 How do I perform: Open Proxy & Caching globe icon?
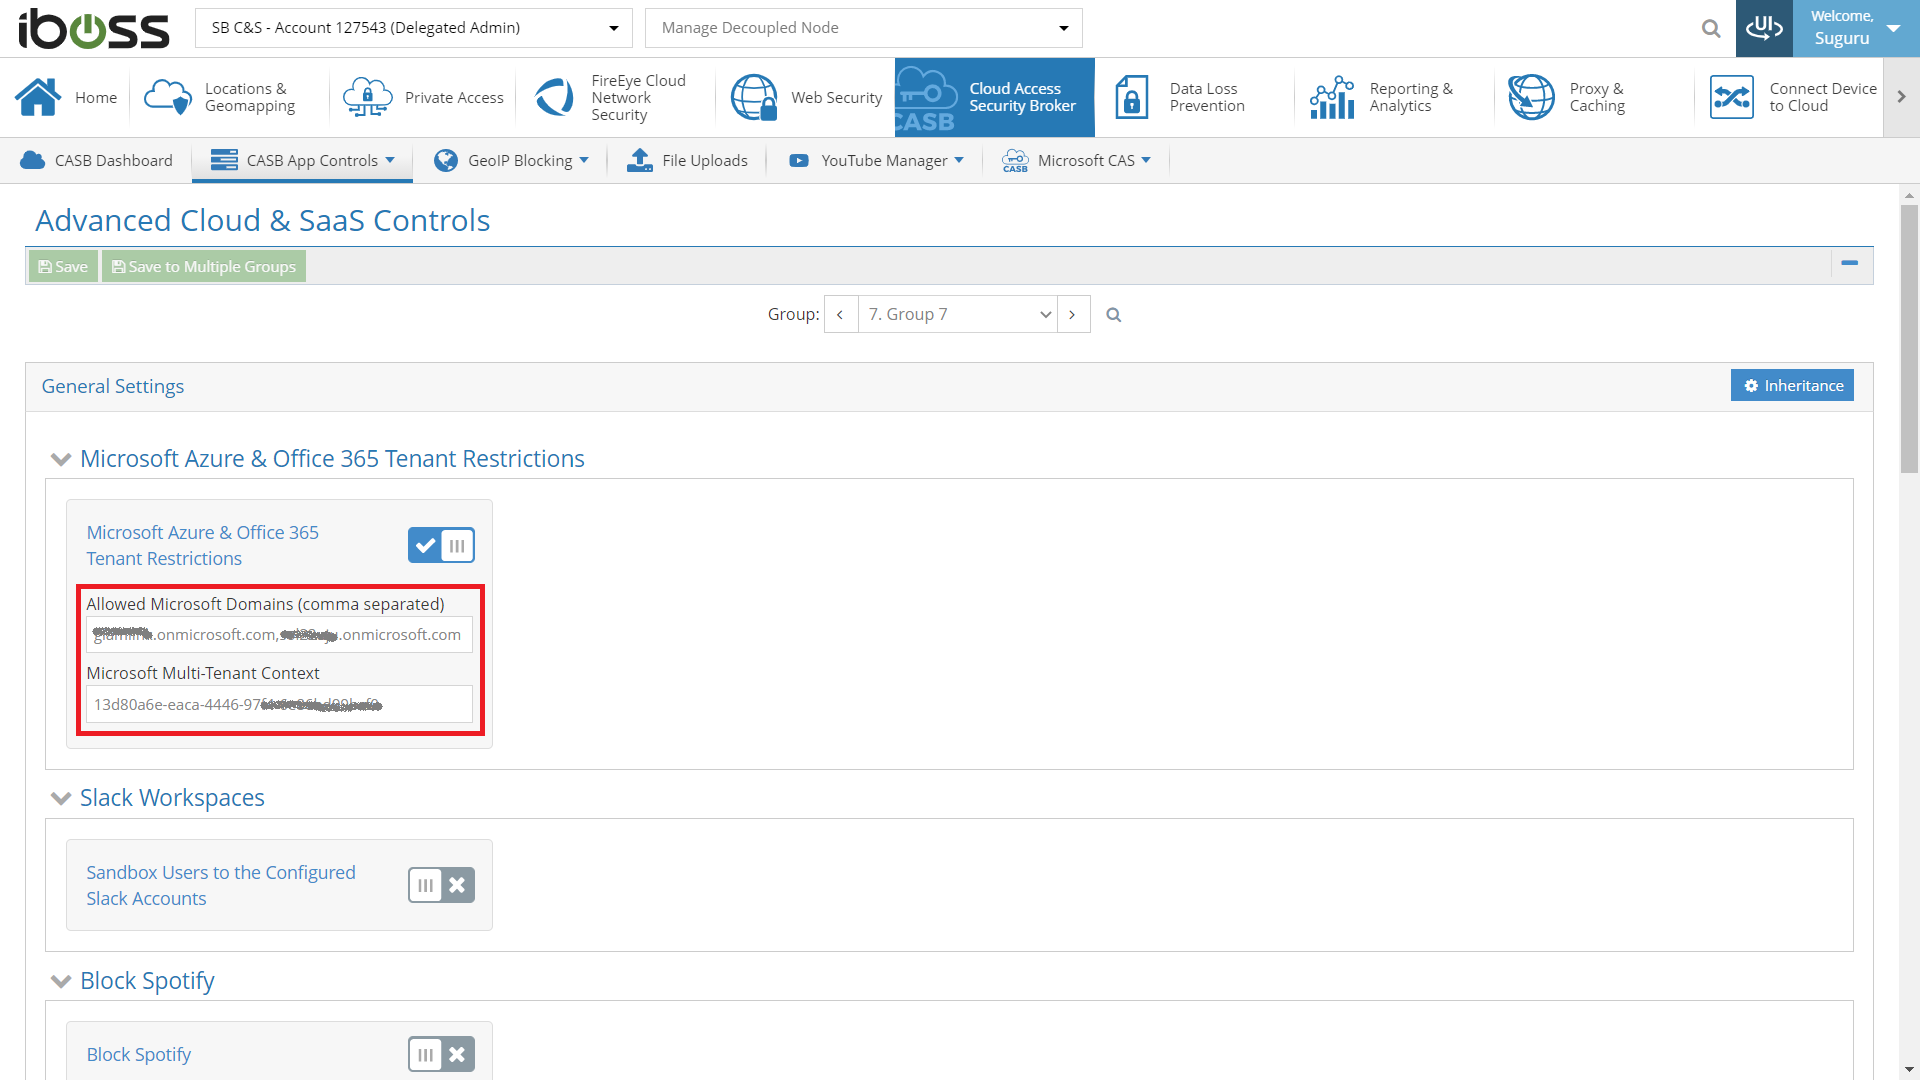1531,97
